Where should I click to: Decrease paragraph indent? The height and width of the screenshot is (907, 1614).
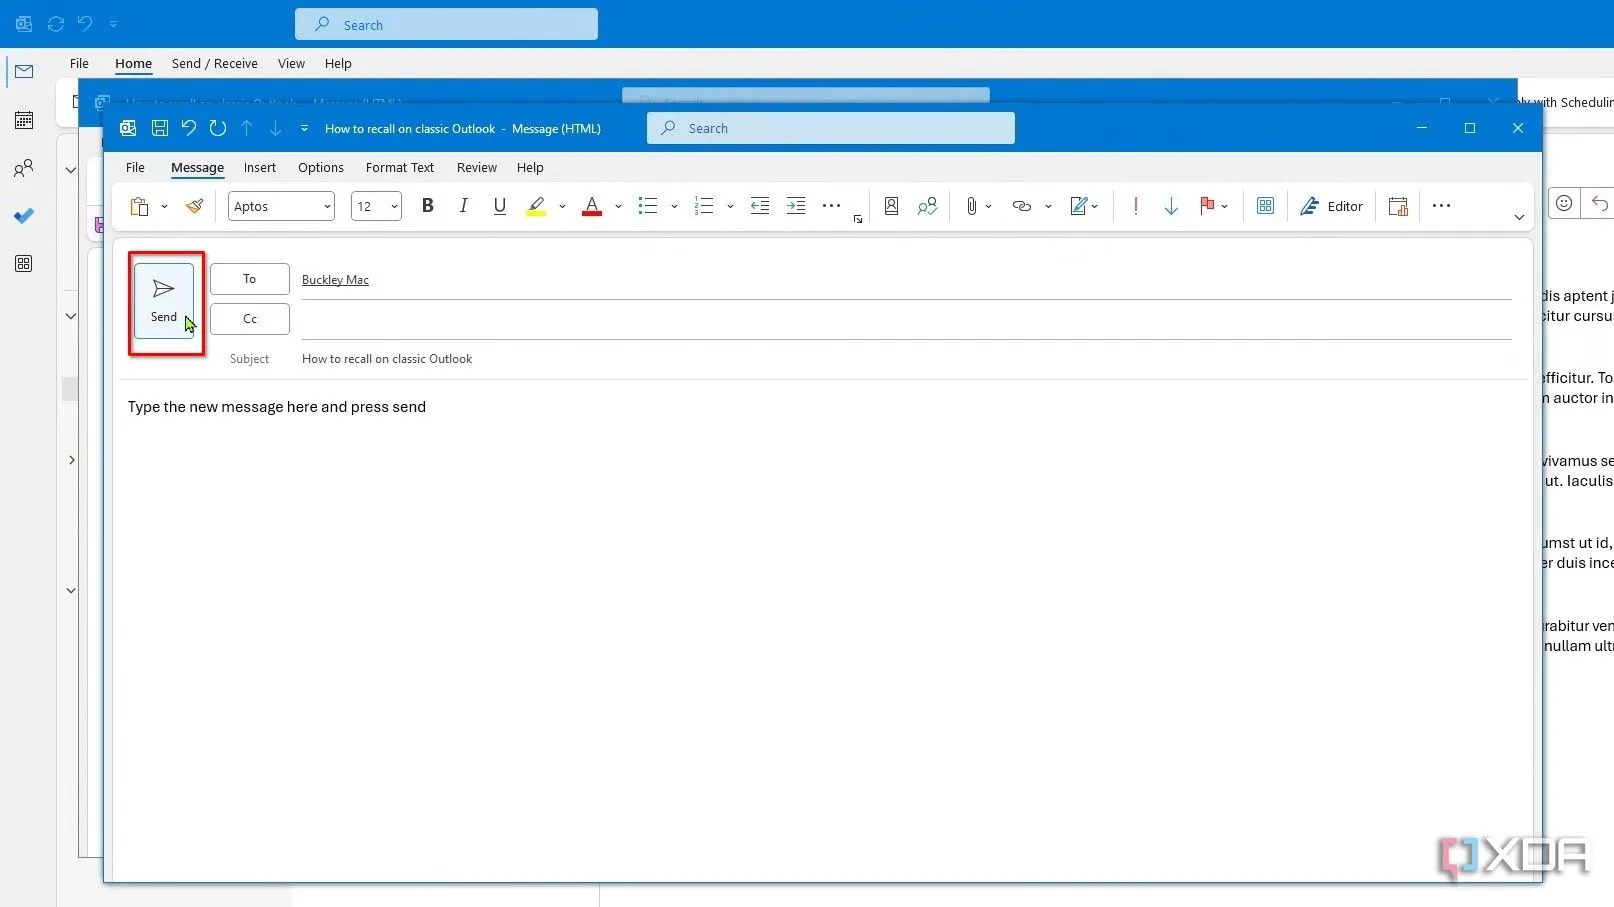(x=760, y=206)
